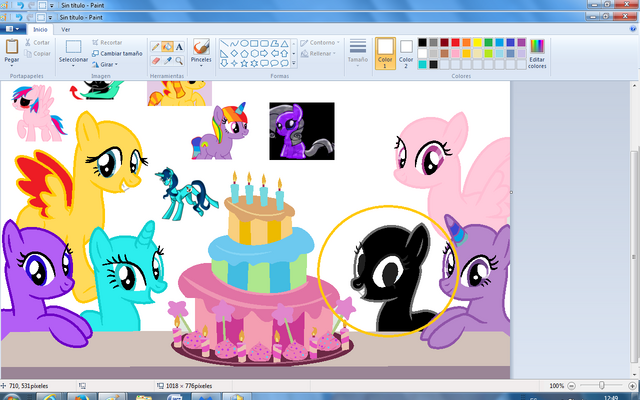Select the Eraser tool
640x400 pixels.
[x=156, y=61]
